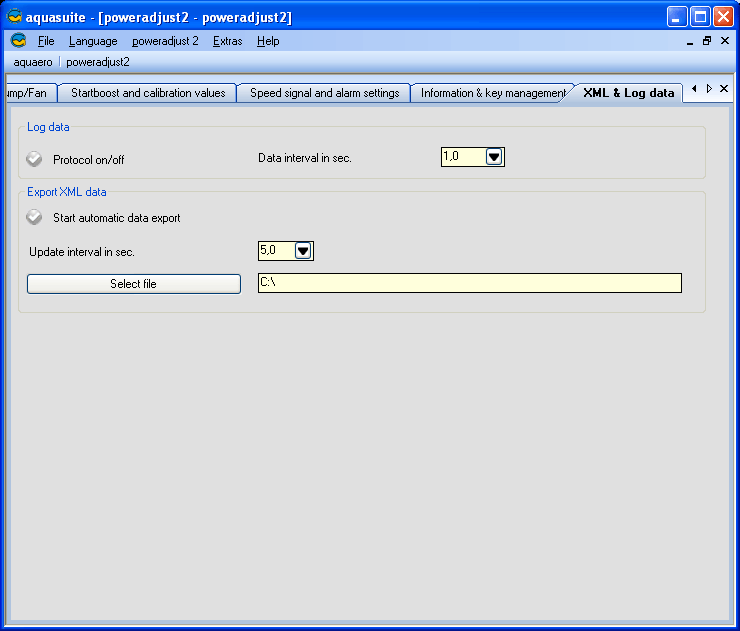The width and height of the screenshot is (740, 631).
Task: Click the Update interval in sec. label
Action: coord(82,252)
